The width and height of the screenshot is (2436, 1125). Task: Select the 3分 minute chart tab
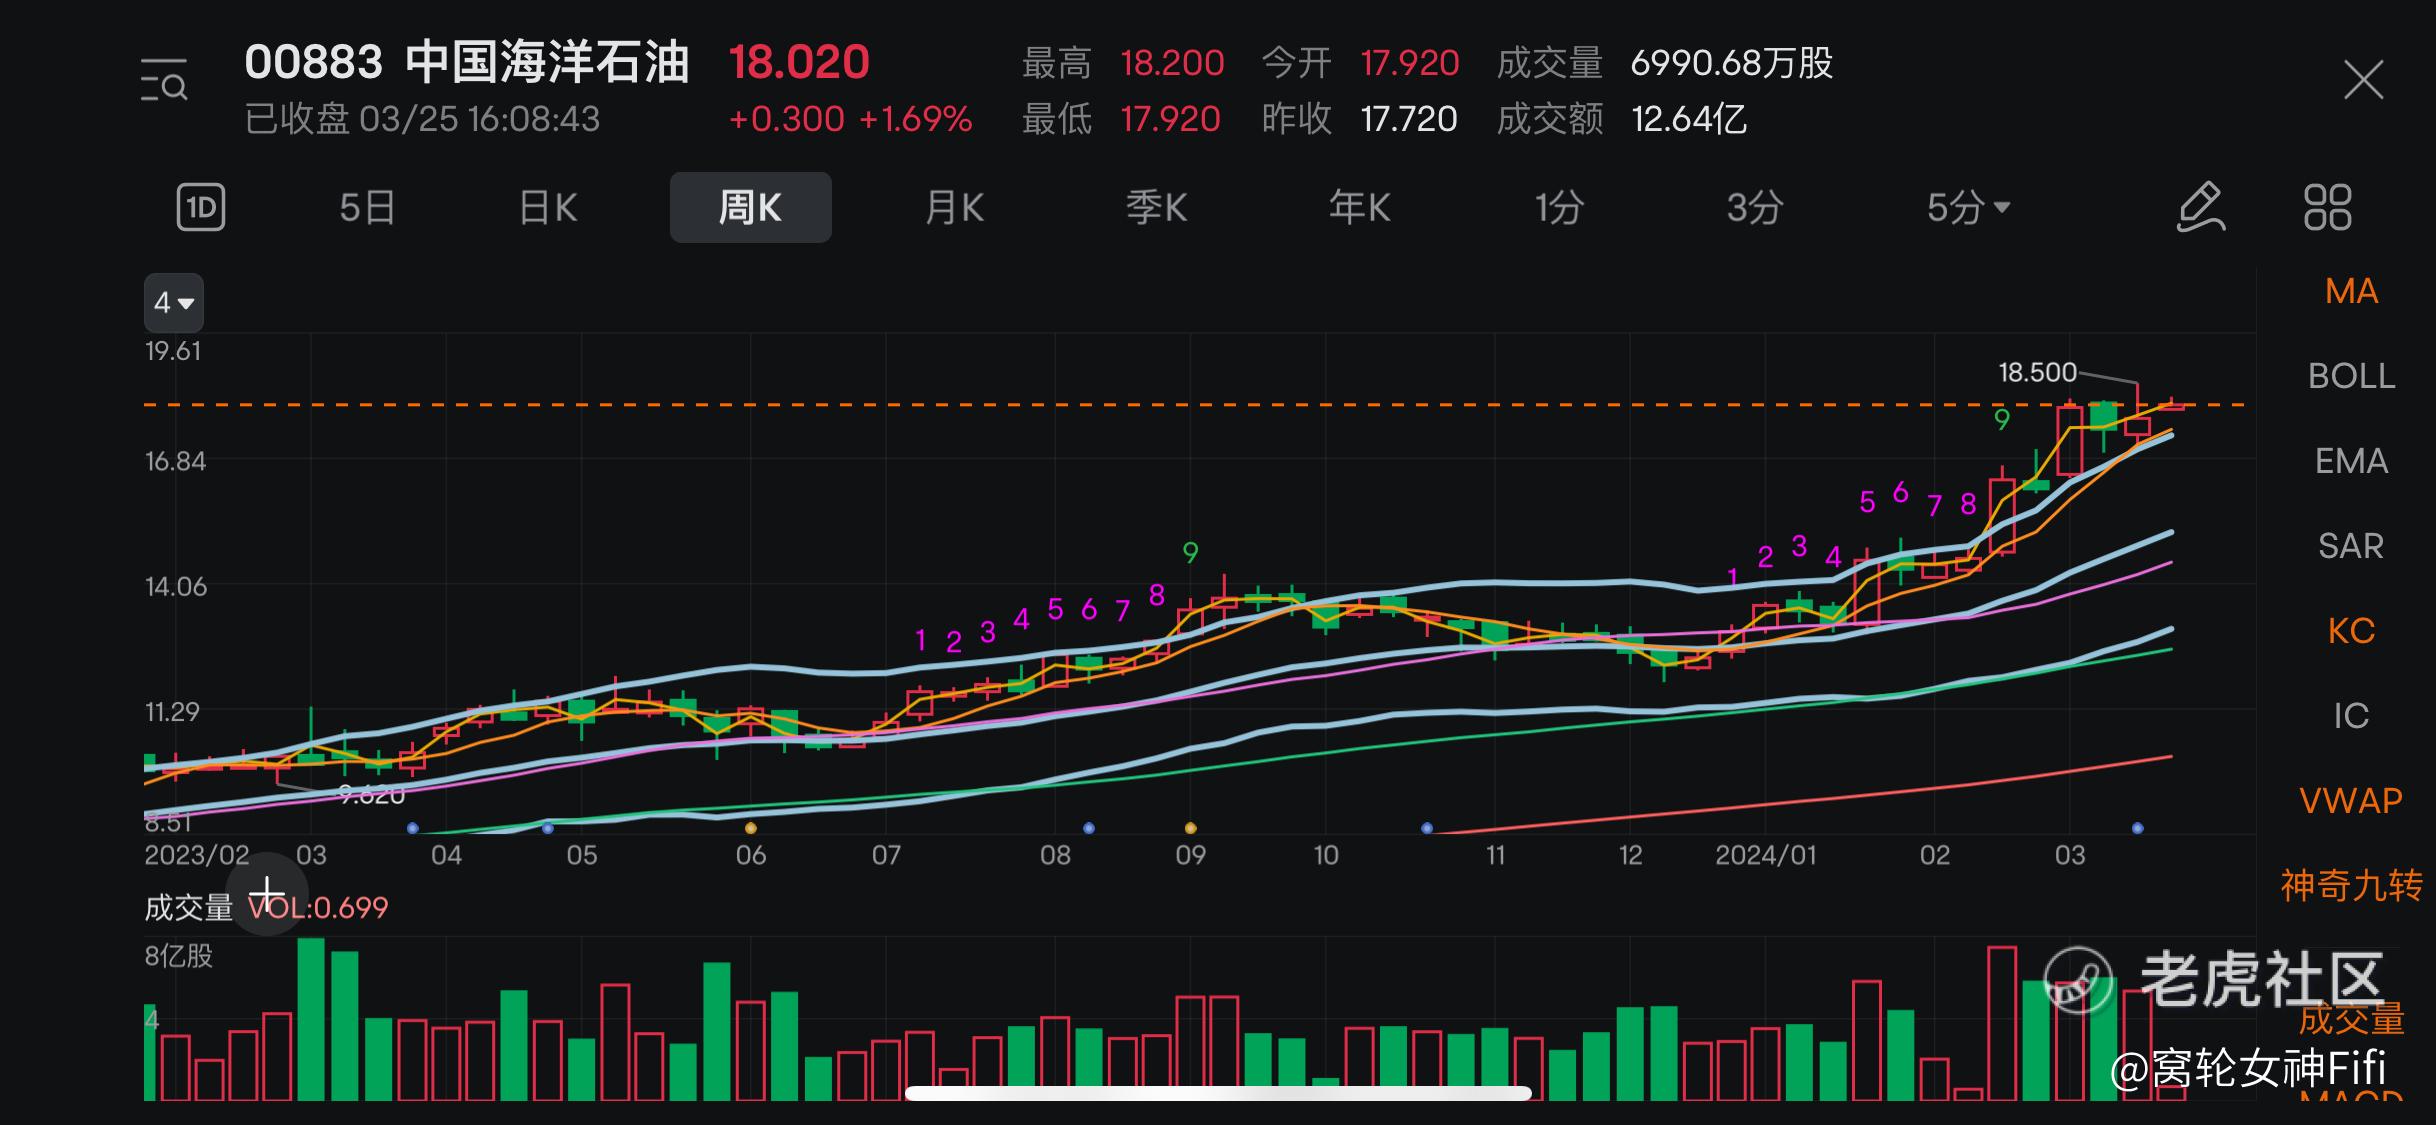coord(1755,208)
